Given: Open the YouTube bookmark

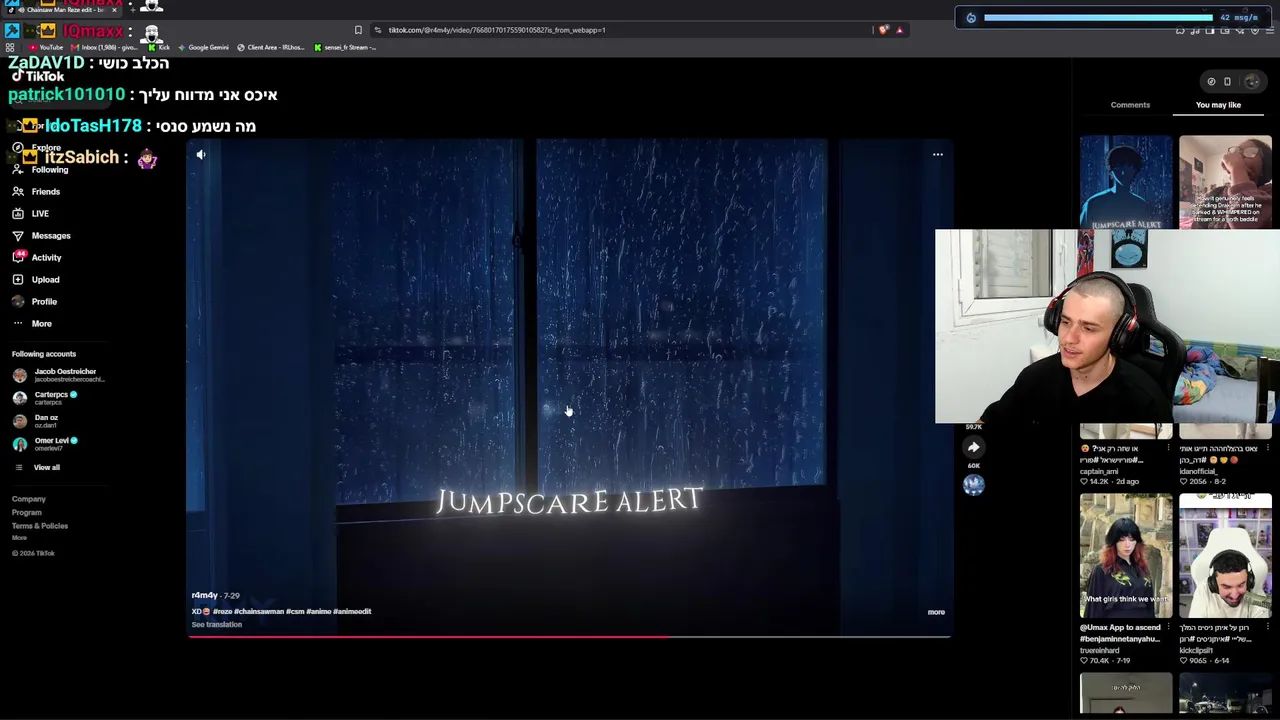Looking at the screenshot, I should click(46, 47).
